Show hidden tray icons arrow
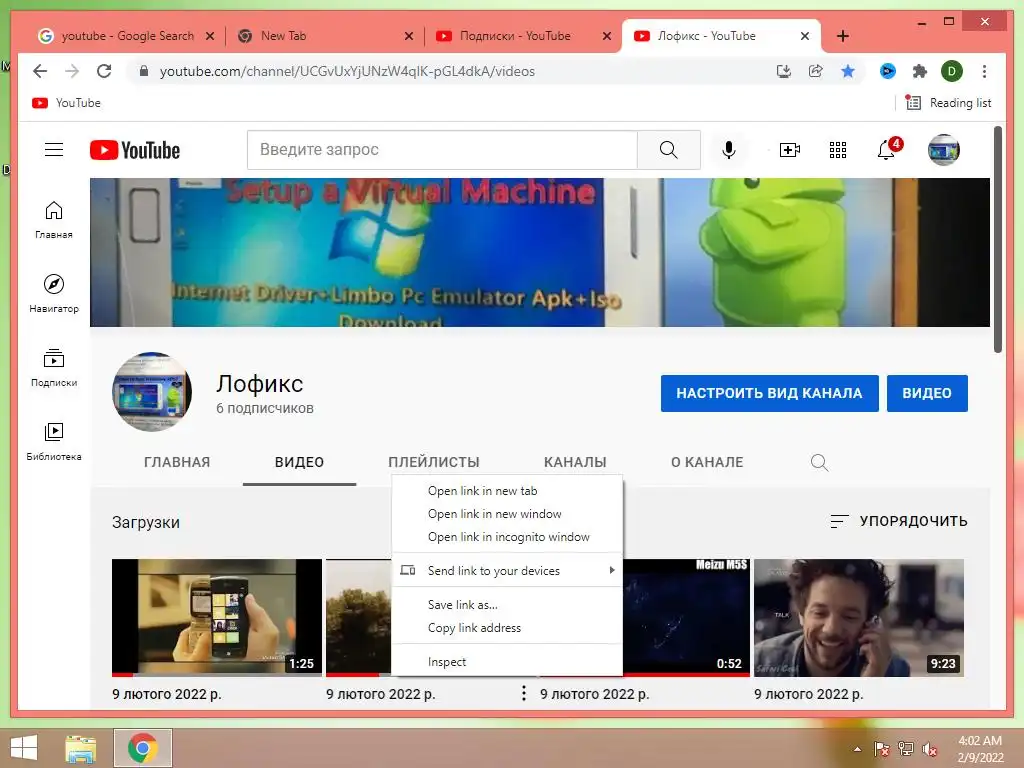Screen dimensions: 1024x768 (857, 749)
